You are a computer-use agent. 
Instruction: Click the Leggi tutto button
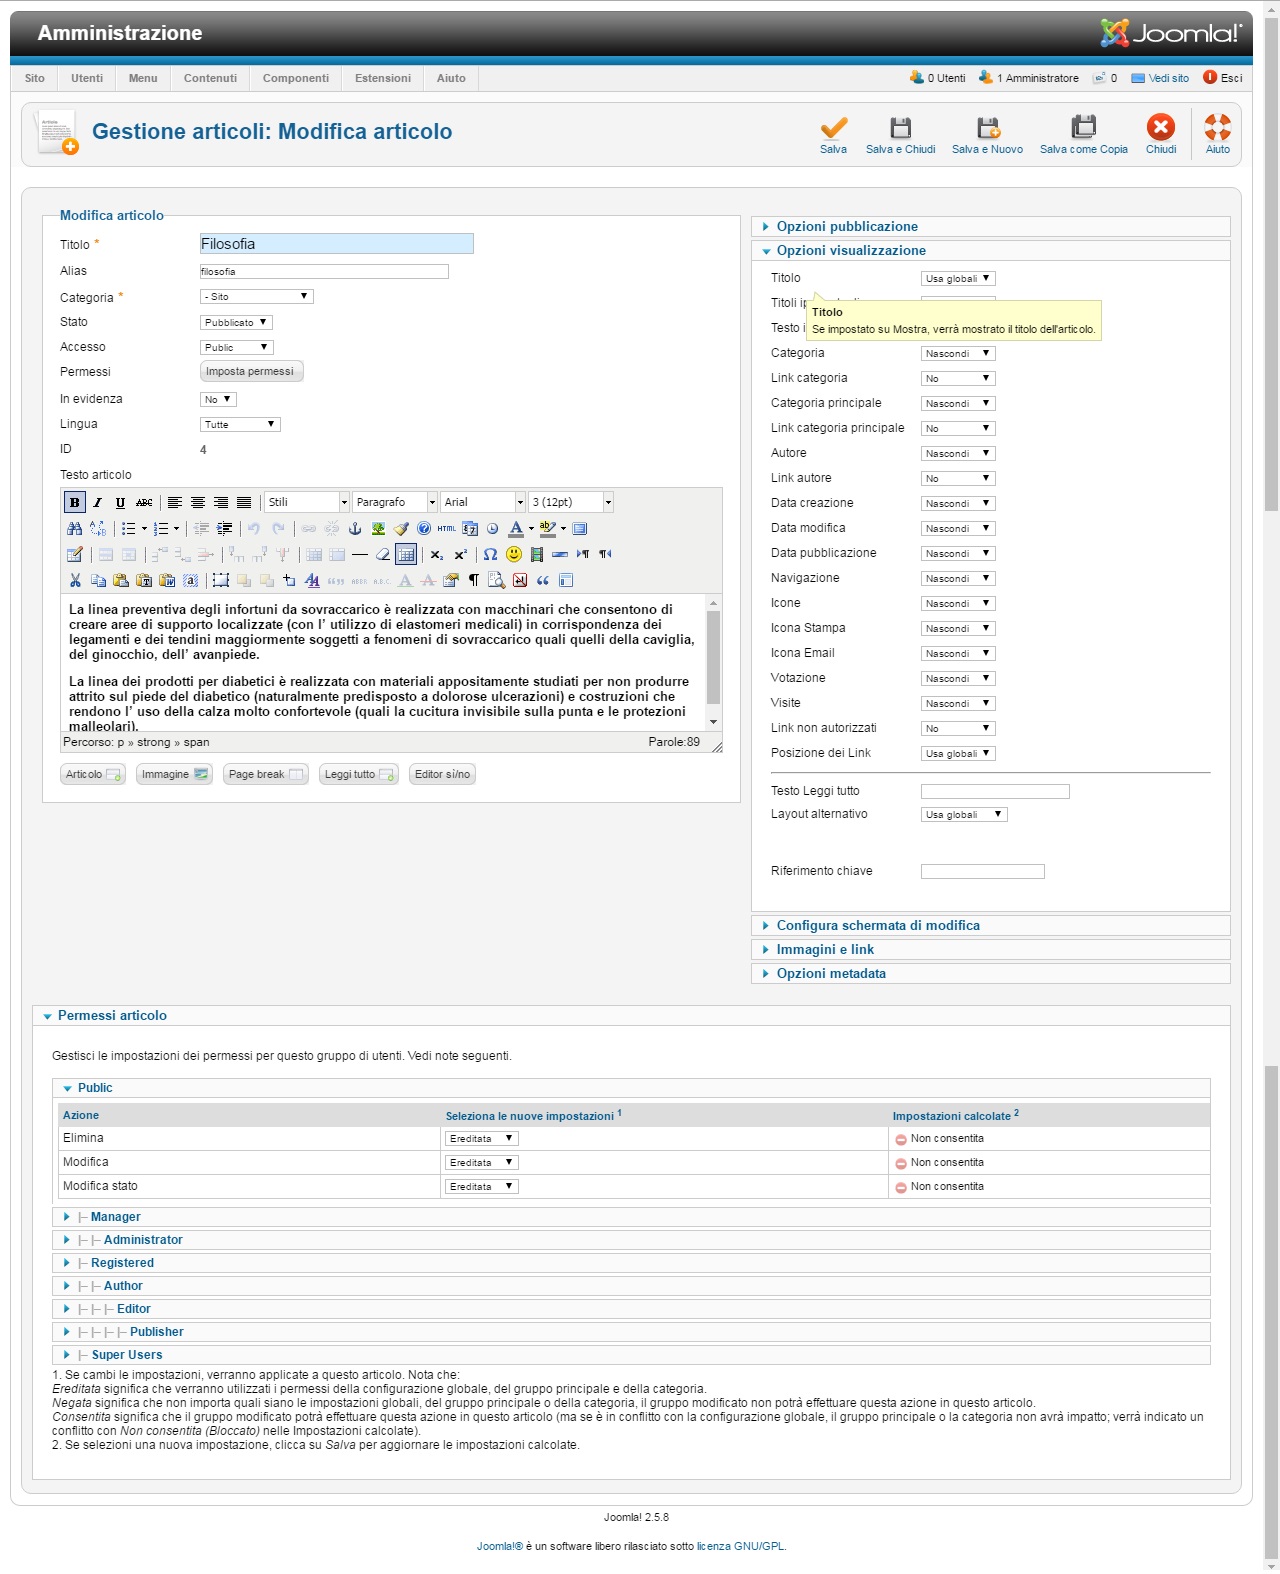tap(359, 774)
